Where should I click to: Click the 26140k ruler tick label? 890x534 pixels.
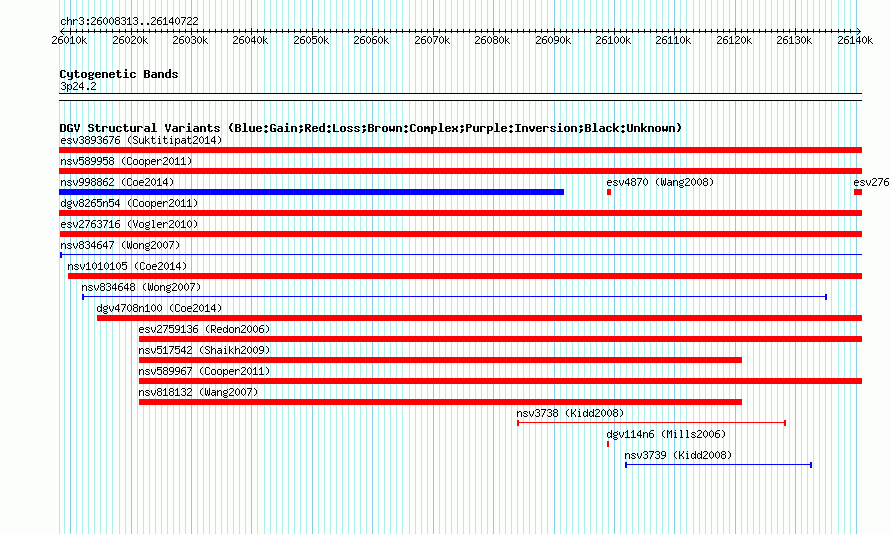point(855,40)
